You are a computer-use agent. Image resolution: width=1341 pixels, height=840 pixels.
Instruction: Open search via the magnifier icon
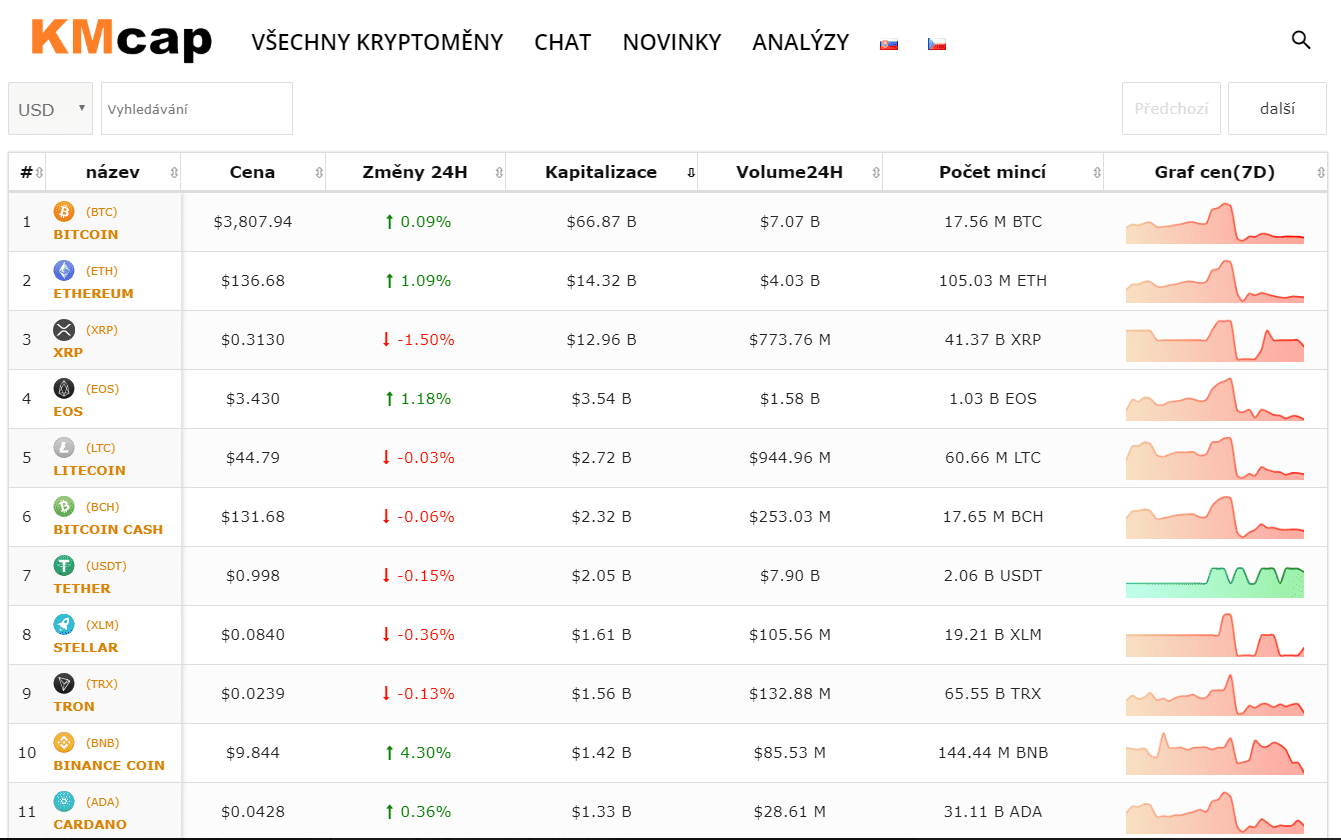tap(1301, 40)
